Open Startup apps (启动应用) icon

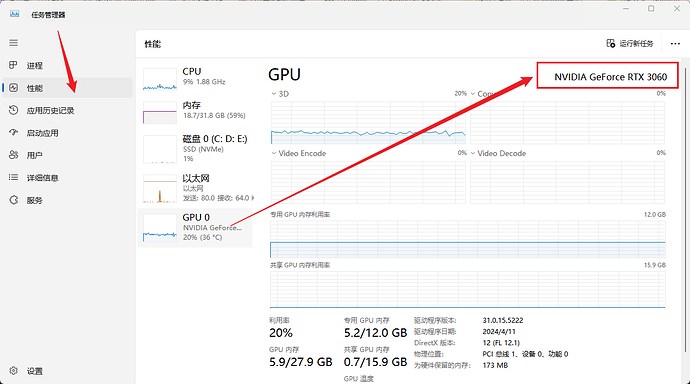point(14,132)
